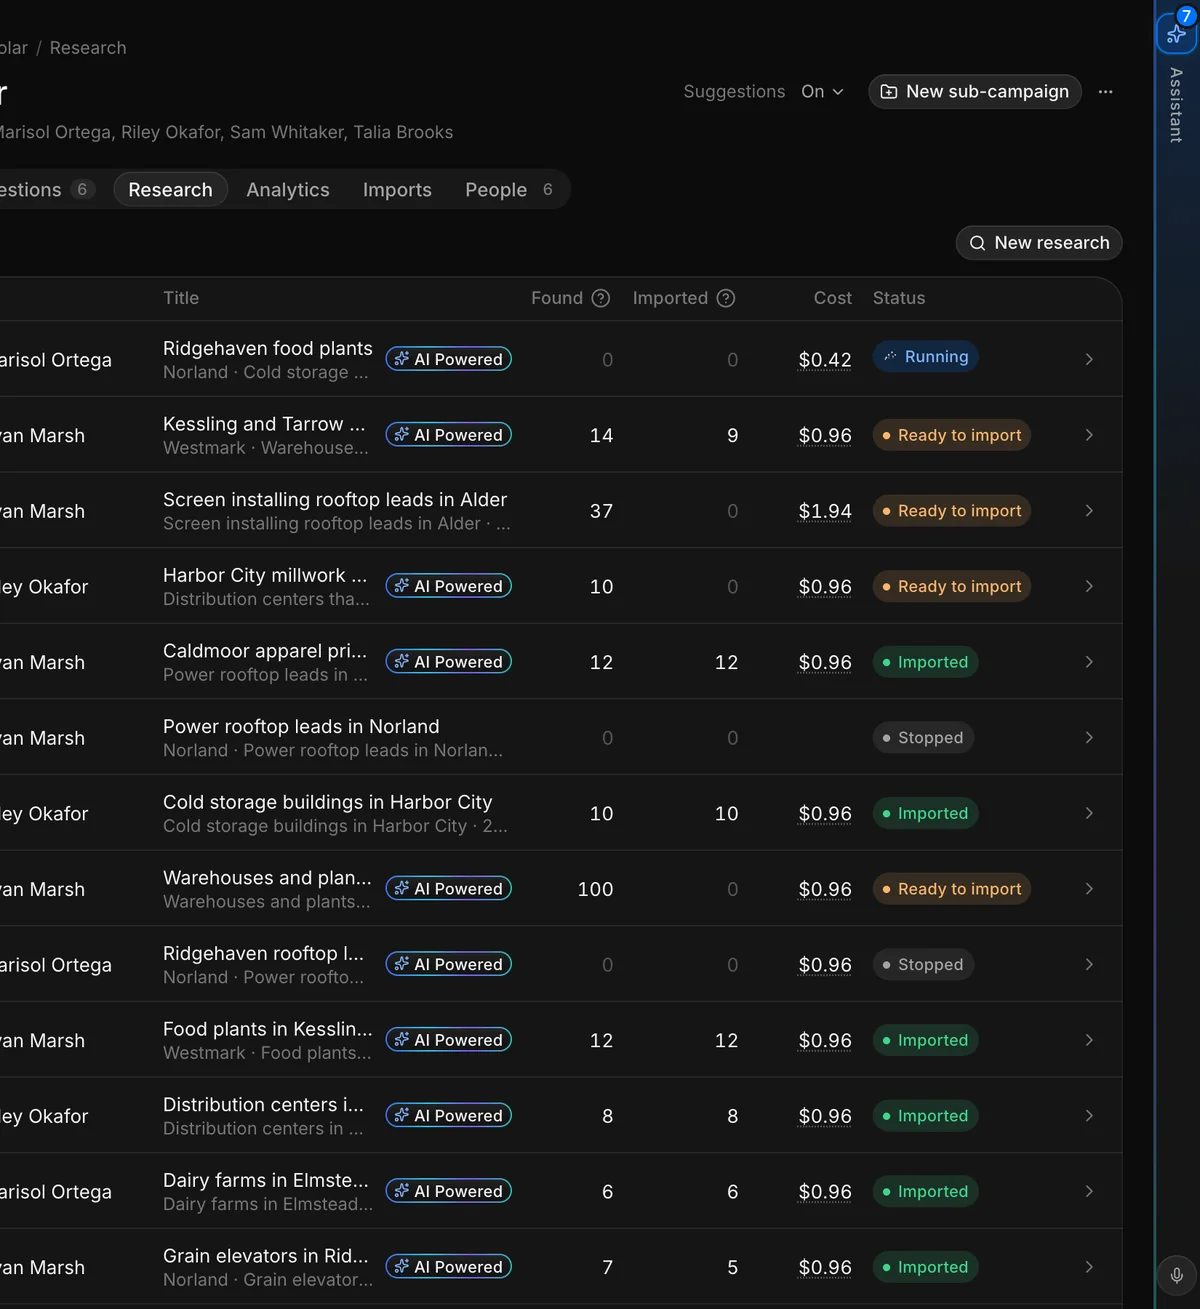The image size is (1200, 1309).
Task: Expand the Cold storage buildings row chevron
Action: tap(1089, 813)
